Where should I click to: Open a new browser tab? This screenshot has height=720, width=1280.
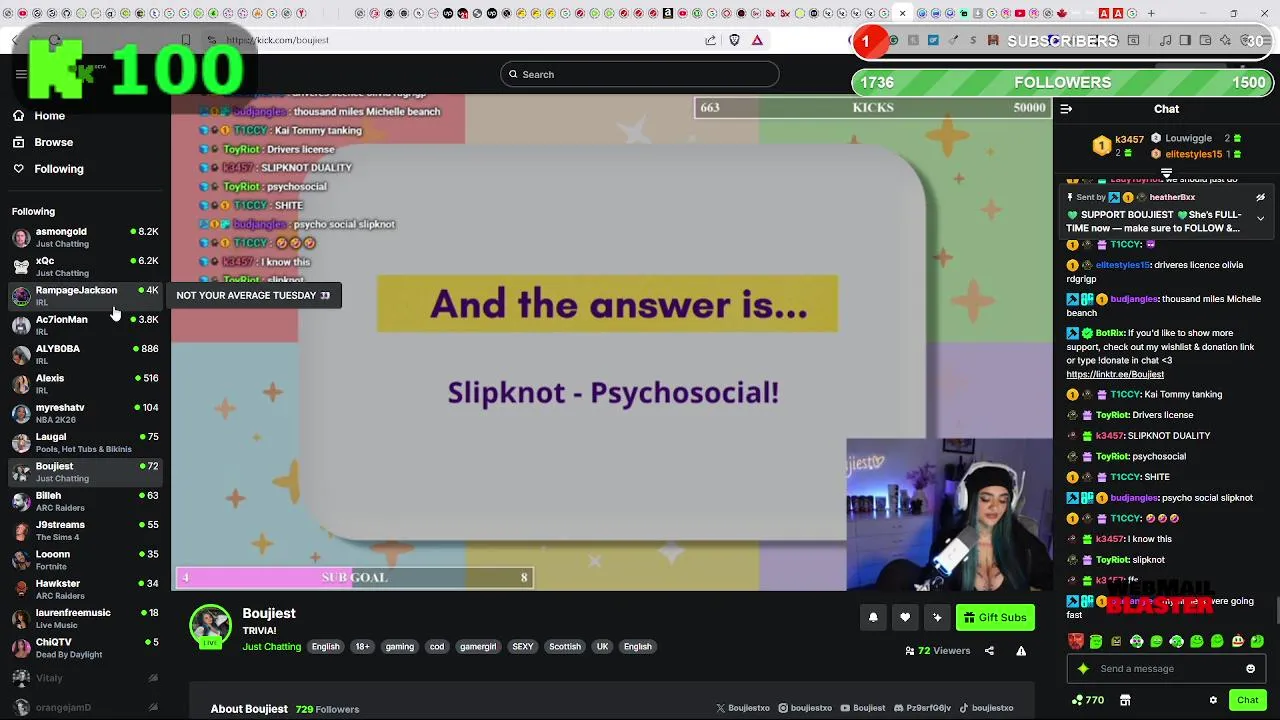(x=1151, y=13)
